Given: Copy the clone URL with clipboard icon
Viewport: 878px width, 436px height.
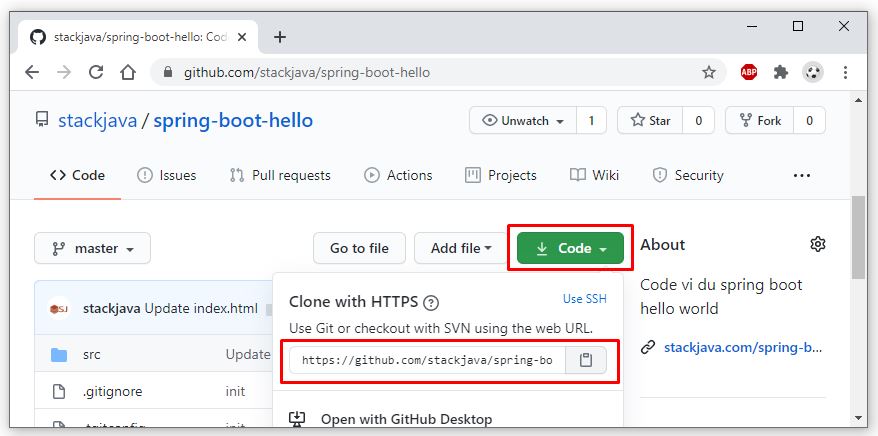Looking at the screenshot, I should click(x=586, y=360).
